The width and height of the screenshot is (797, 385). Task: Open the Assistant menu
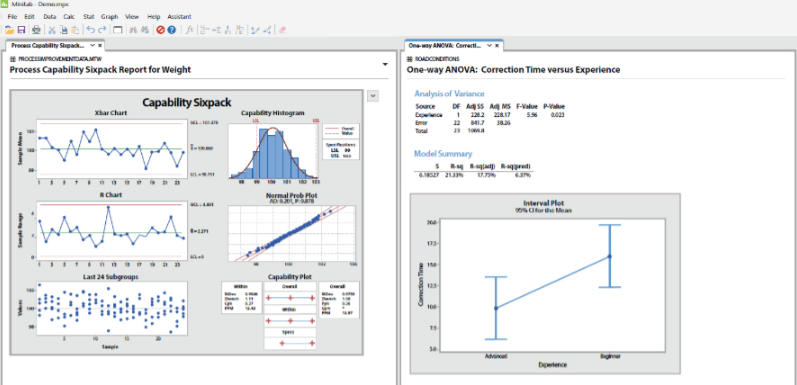click(x=179, y=17)
